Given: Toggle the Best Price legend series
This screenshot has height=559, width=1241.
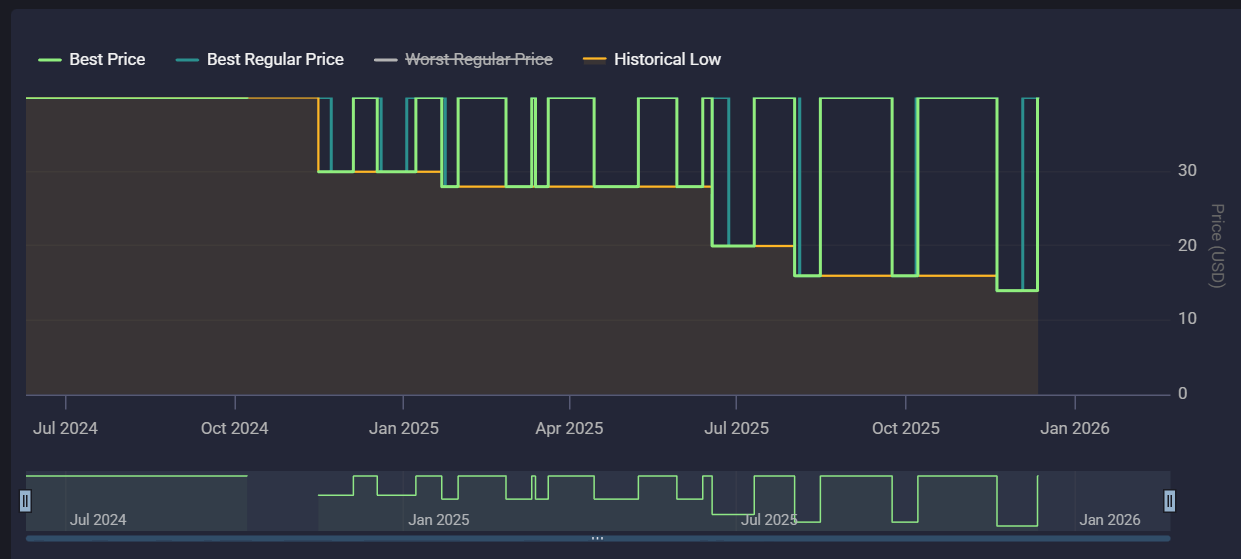Looking at the screenshot, I should coord(92,60).
